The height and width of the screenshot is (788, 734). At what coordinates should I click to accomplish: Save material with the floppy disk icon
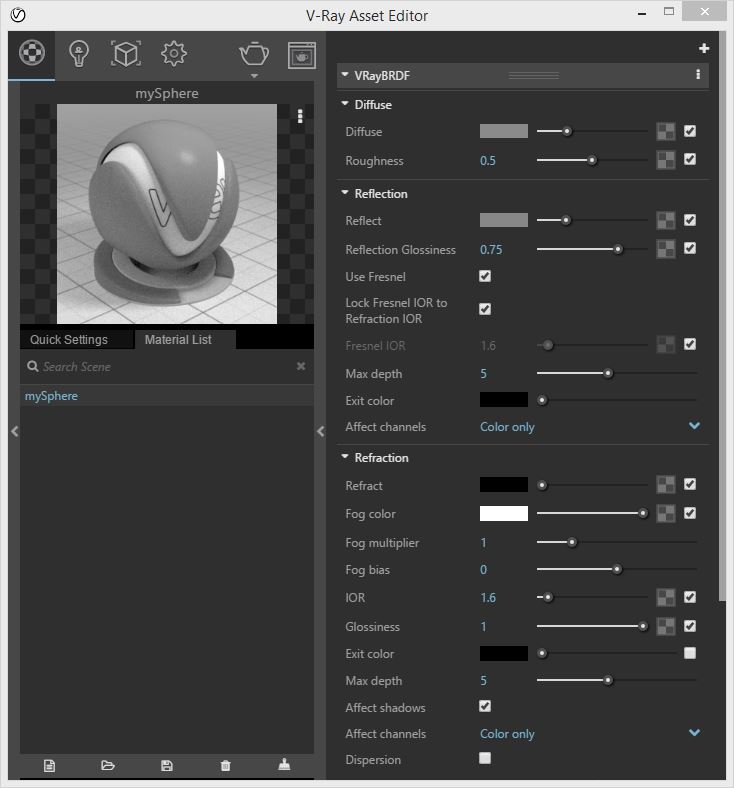167,765
